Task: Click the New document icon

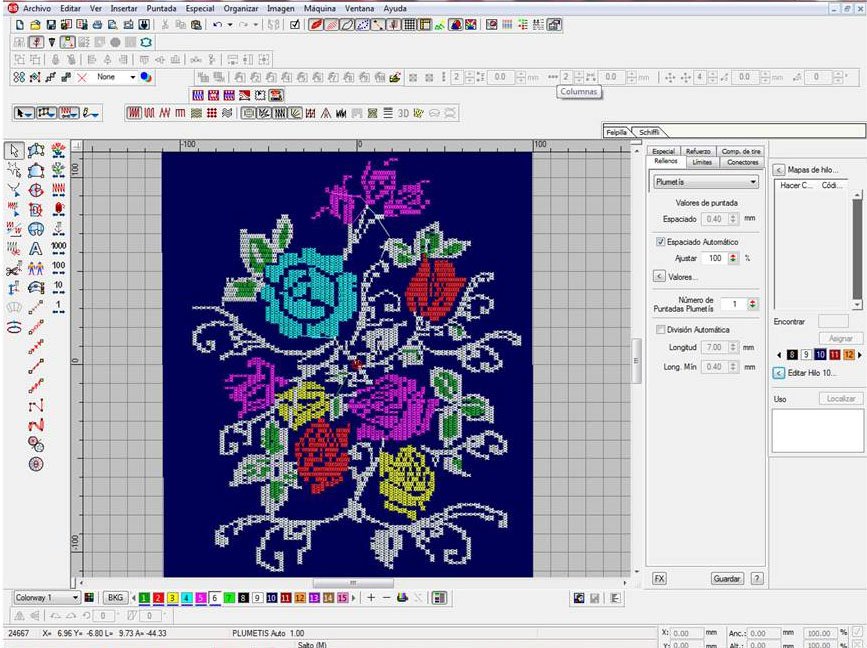Action: click(20, 25)
